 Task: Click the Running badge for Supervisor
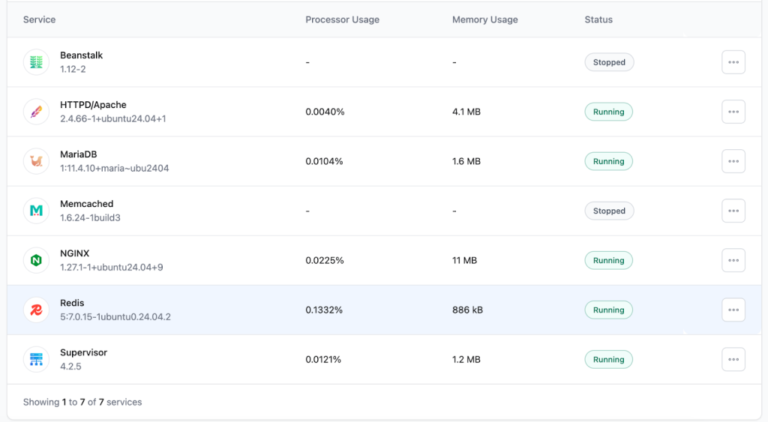[x=608, y=359]
